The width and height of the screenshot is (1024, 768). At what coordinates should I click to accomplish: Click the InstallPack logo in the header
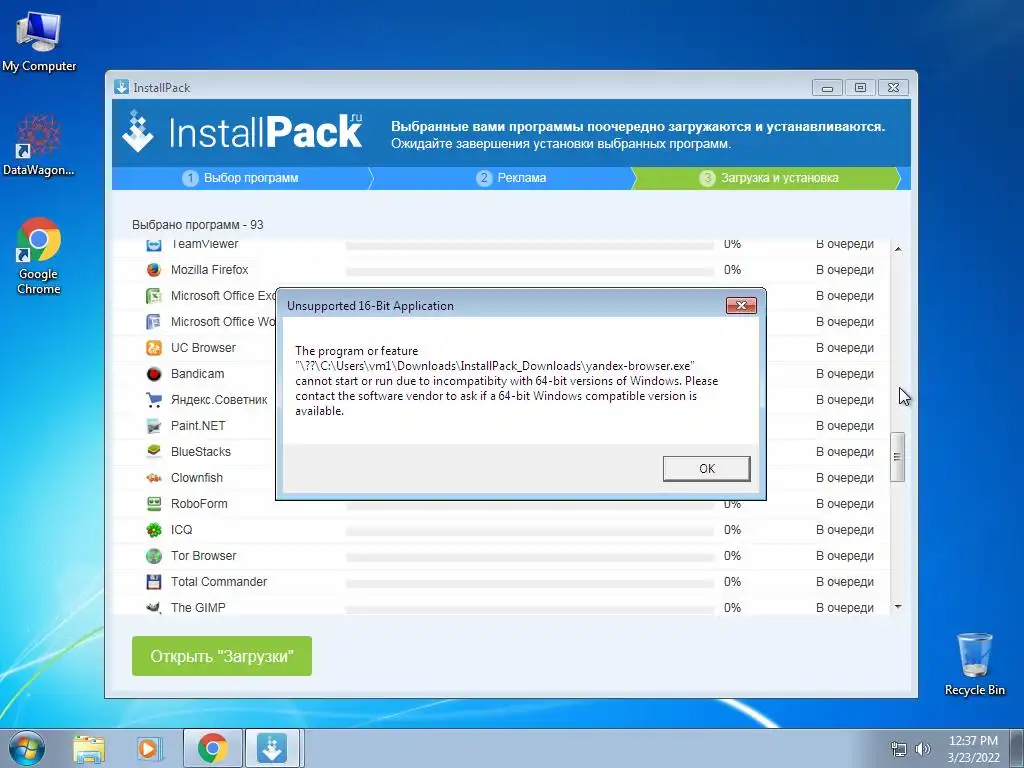click(x=242, y=132)
